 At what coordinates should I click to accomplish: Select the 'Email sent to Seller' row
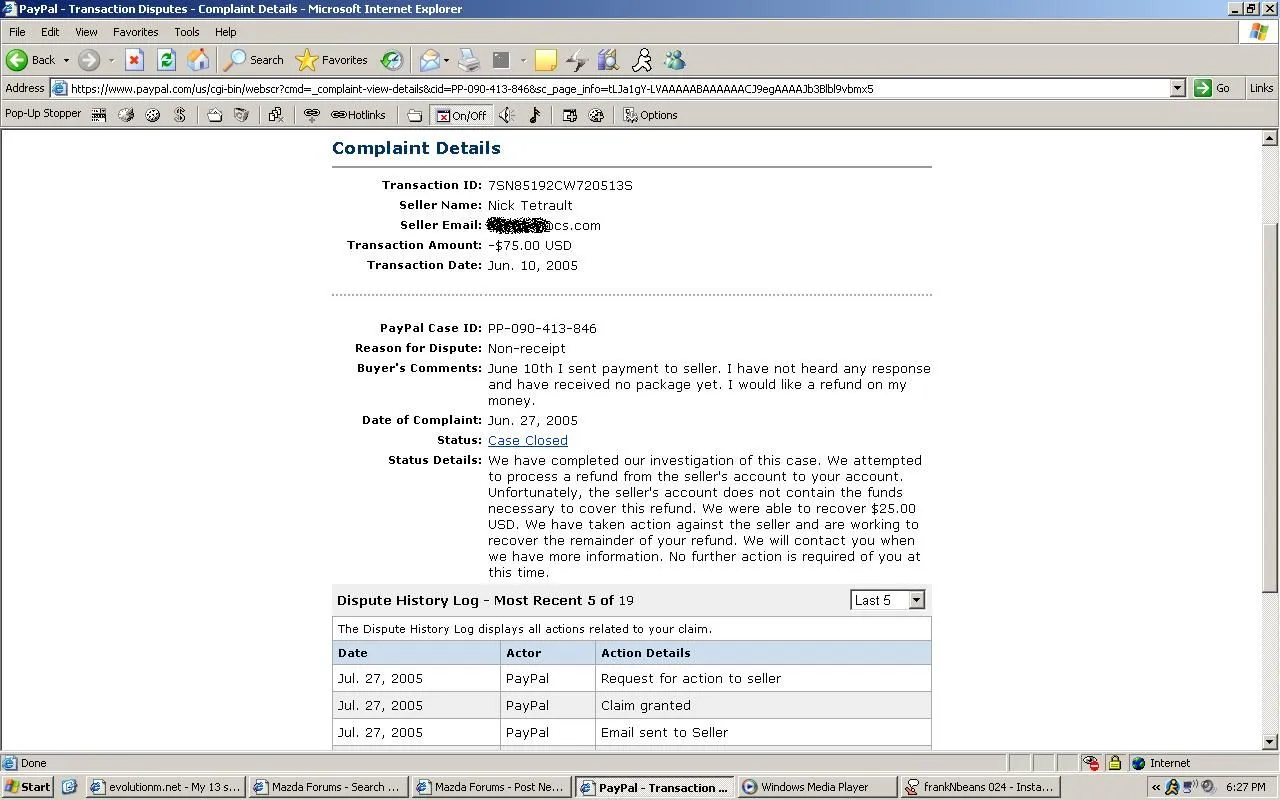point(632,732)
